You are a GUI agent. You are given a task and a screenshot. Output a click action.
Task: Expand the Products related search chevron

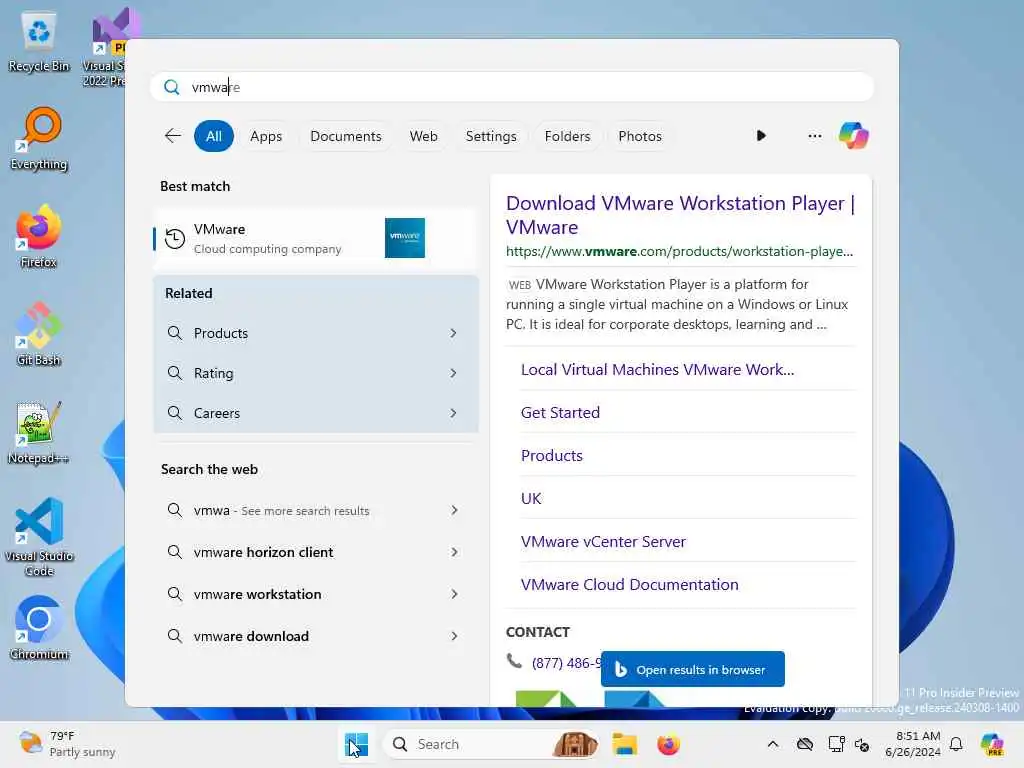coord(453,333)
